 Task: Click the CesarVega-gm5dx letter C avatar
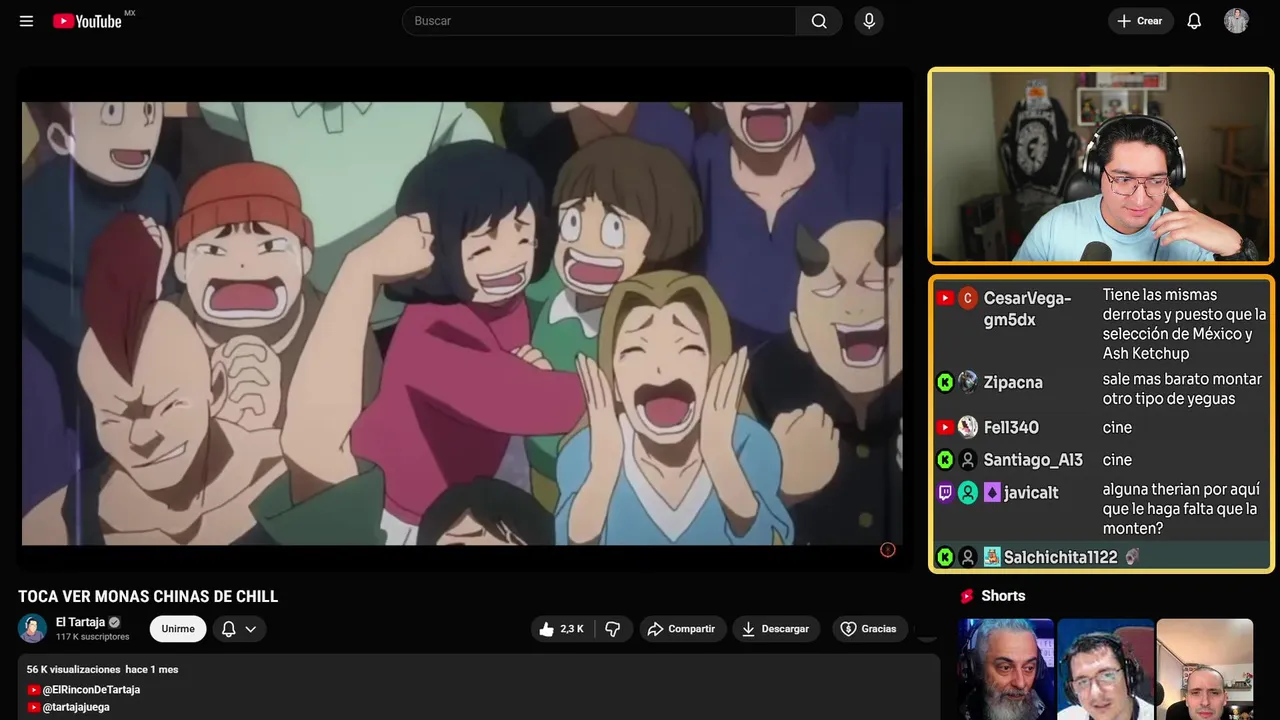(968, 298)
